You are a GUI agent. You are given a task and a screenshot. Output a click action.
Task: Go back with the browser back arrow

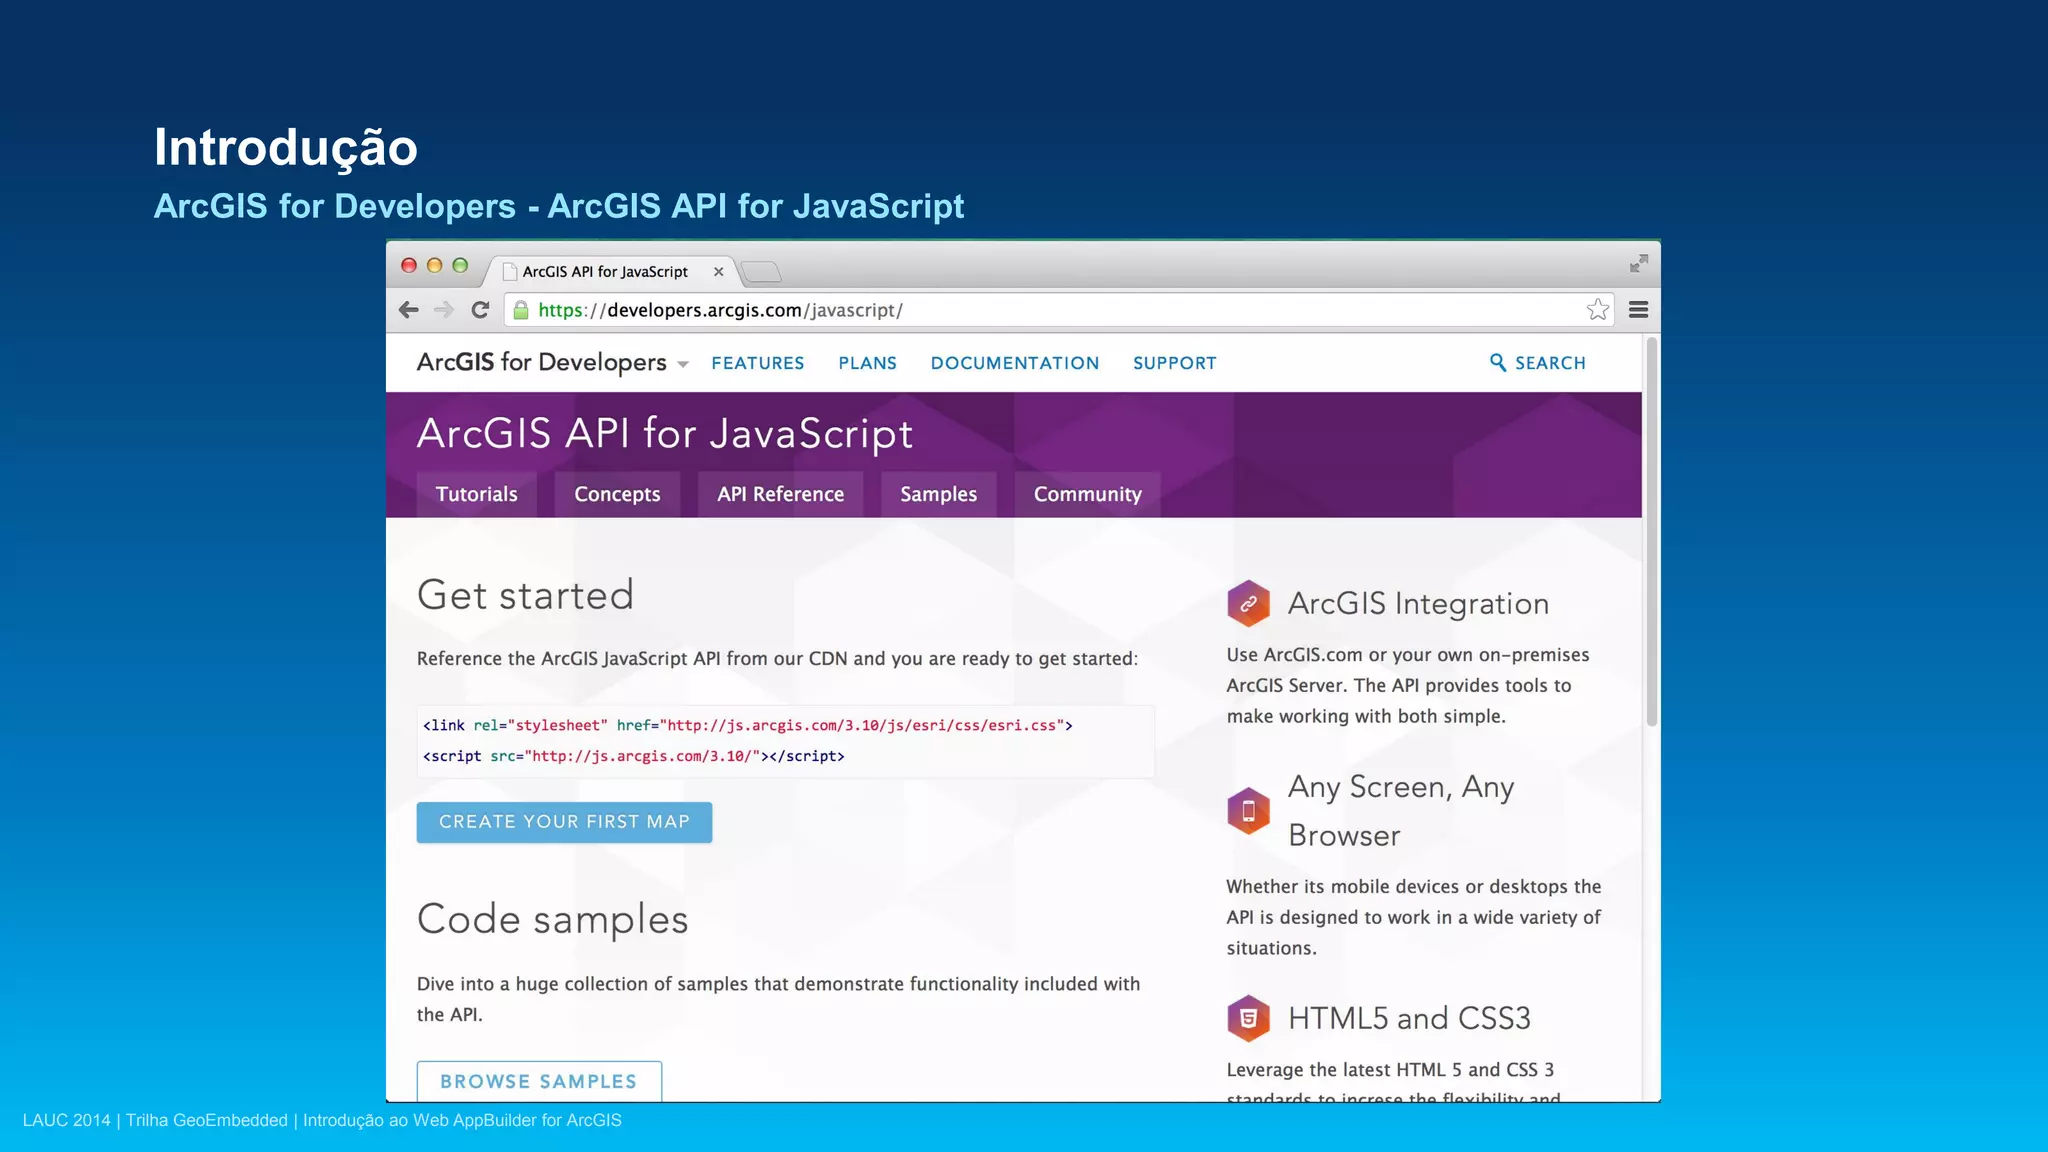[x=408, y=310]
